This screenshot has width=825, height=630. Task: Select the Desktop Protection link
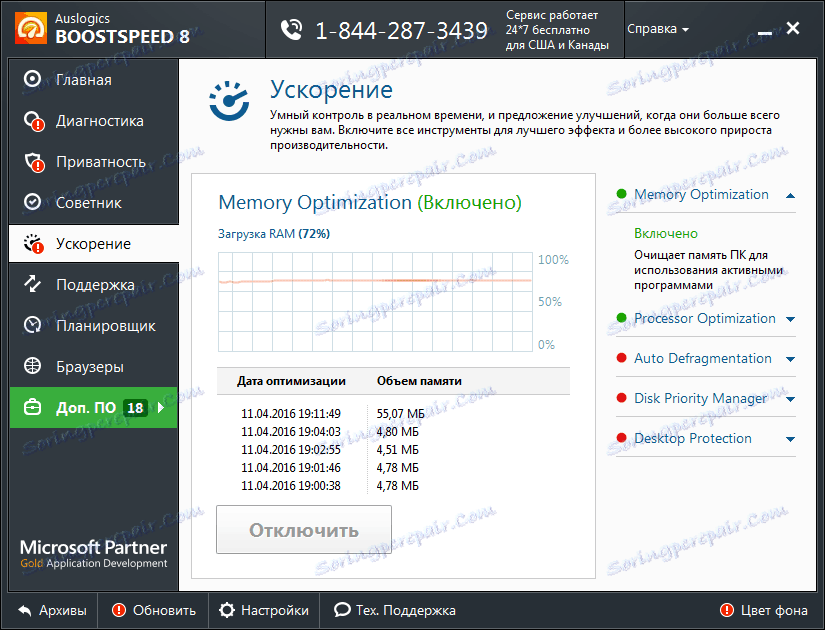[692, 438]
